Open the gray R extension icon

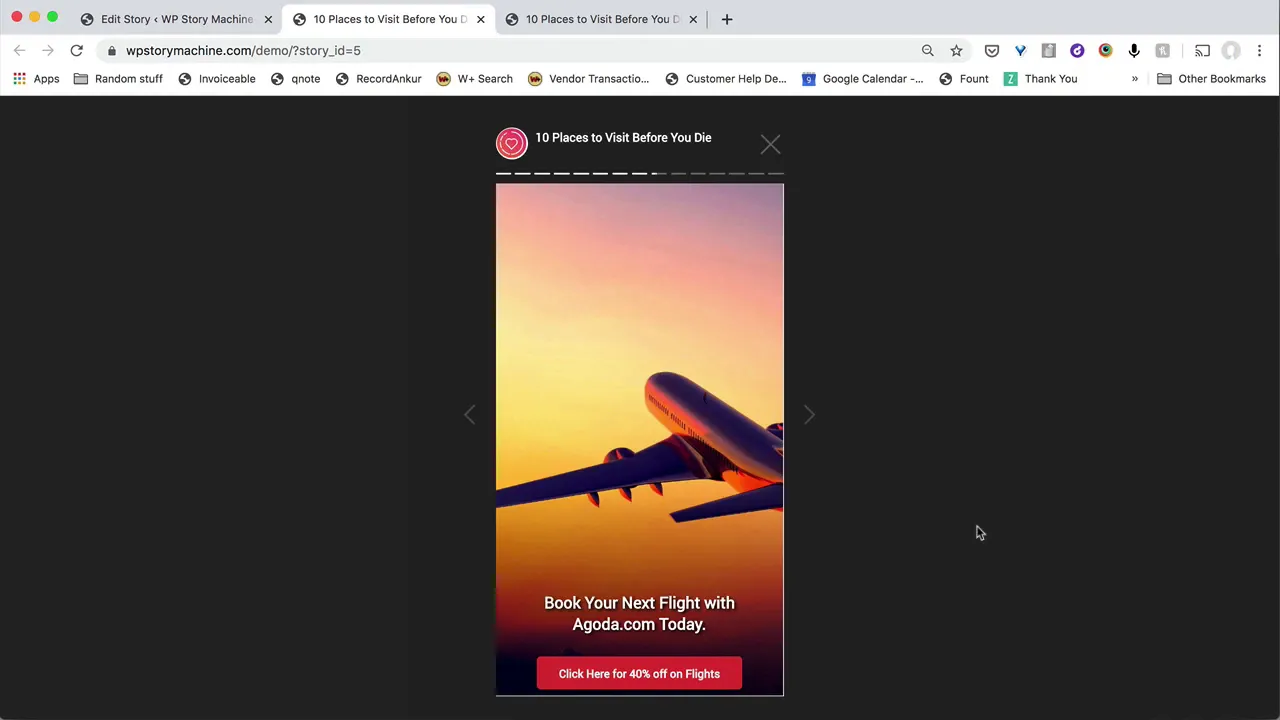pos(1162,50)
